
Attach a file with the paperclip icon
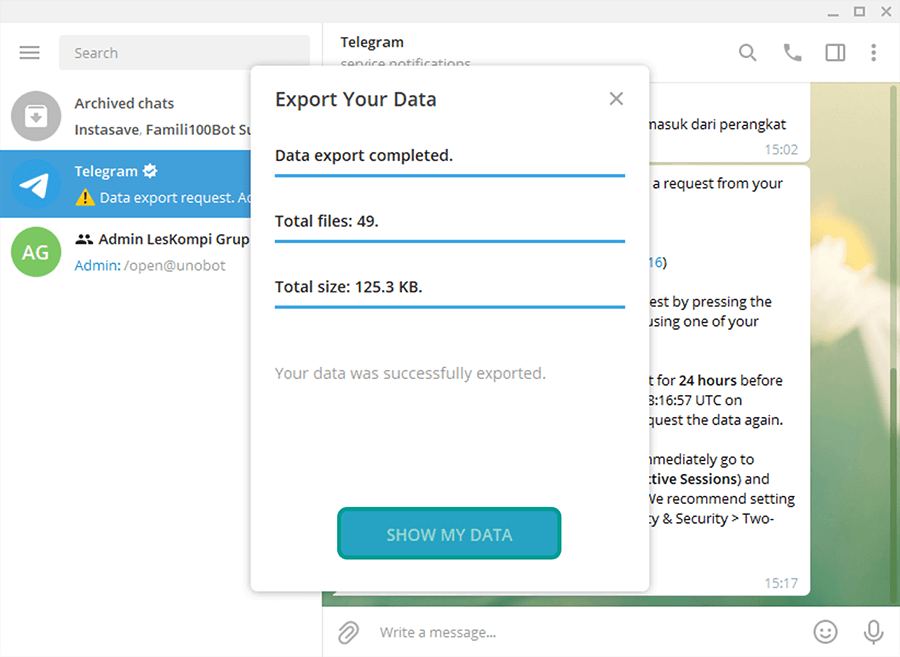coord(348,632)
